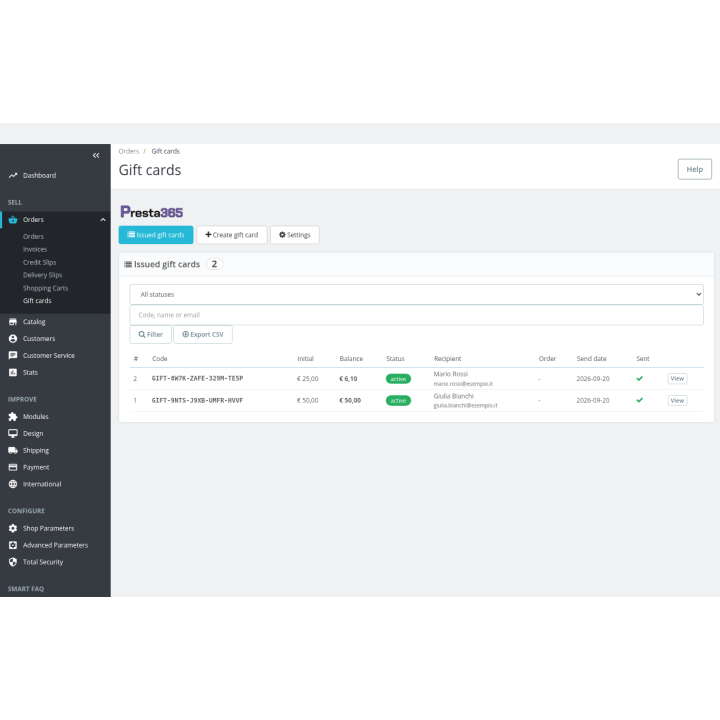The width and height of the screenshot is (720, 720).
Task: Click the Filter button
Action: 151,334
